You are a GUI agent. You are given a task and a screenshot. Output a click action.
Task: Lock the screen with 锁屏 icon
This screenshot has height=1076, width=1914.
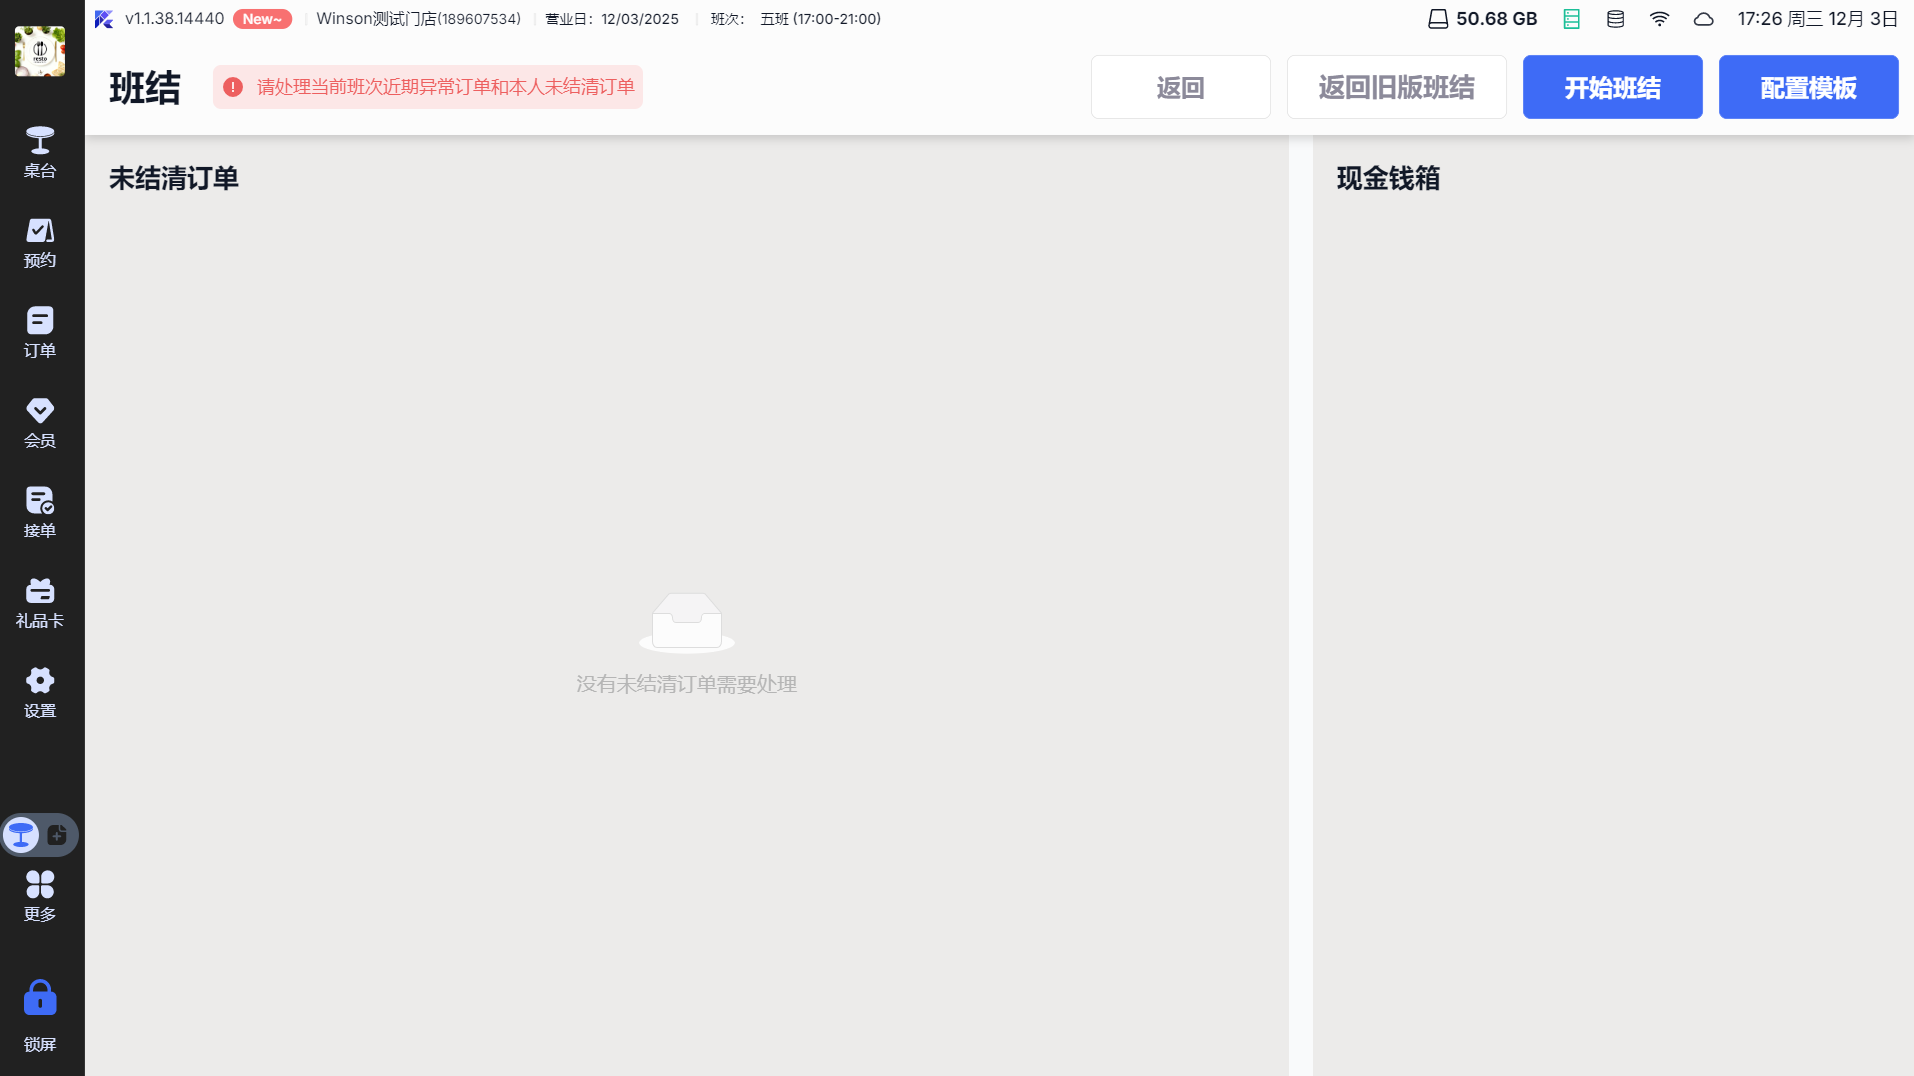click(x=40, y=1015)
